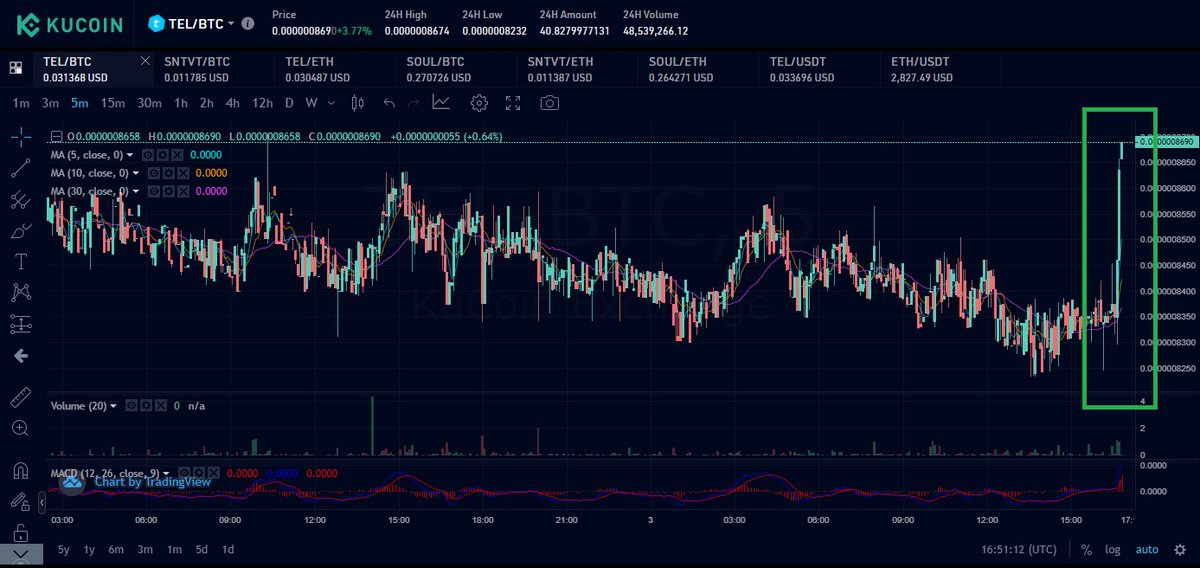Toggle magnet mode
Viewport: 1200px width, 568px height.
pos(20,470)
